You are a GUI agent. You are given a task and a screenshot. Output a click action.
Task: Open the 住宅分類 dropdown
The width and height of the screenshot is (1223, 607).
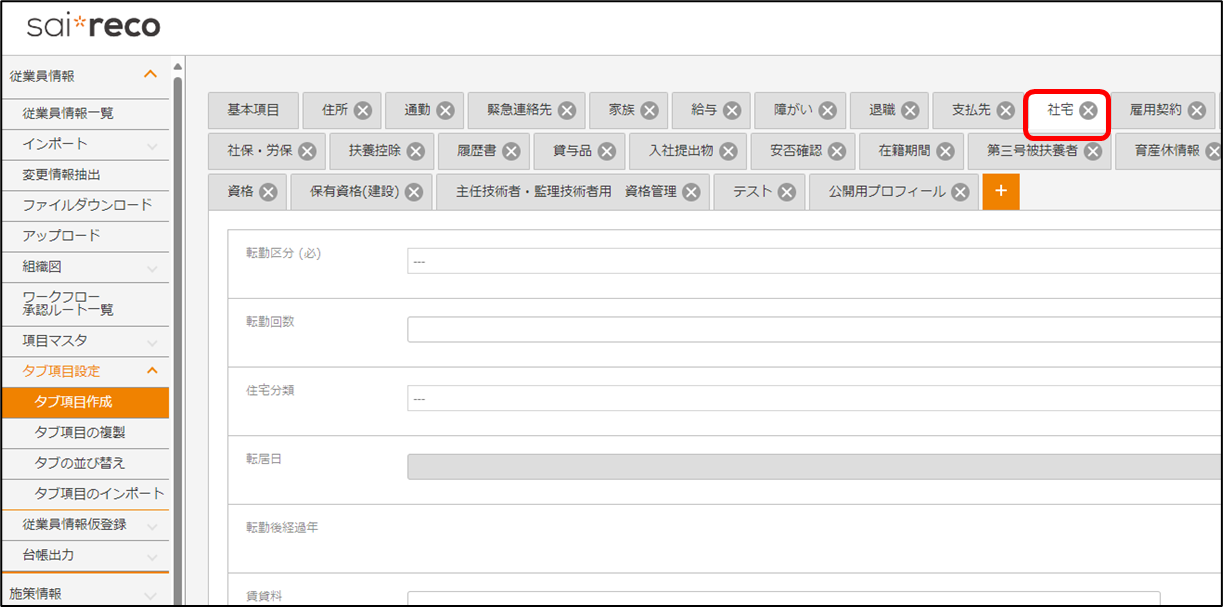(x=812, y=398)
